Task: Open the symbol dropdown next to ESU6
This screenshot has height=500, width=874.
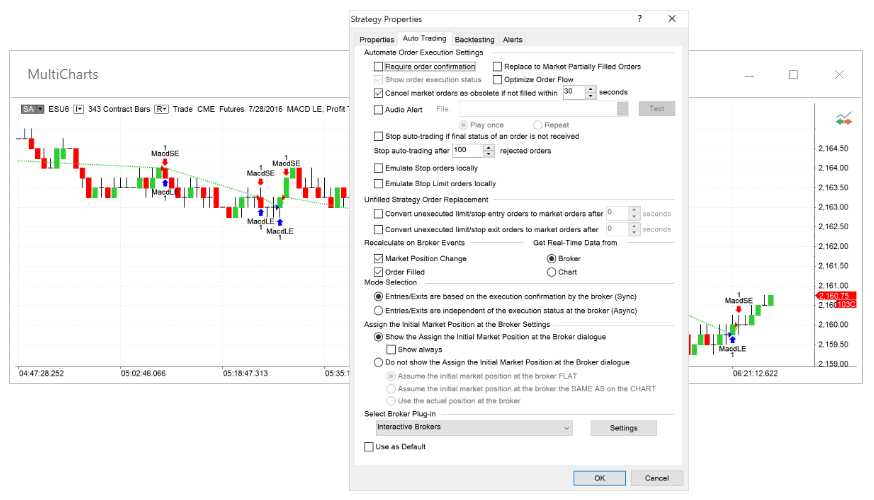Action: 79,109
